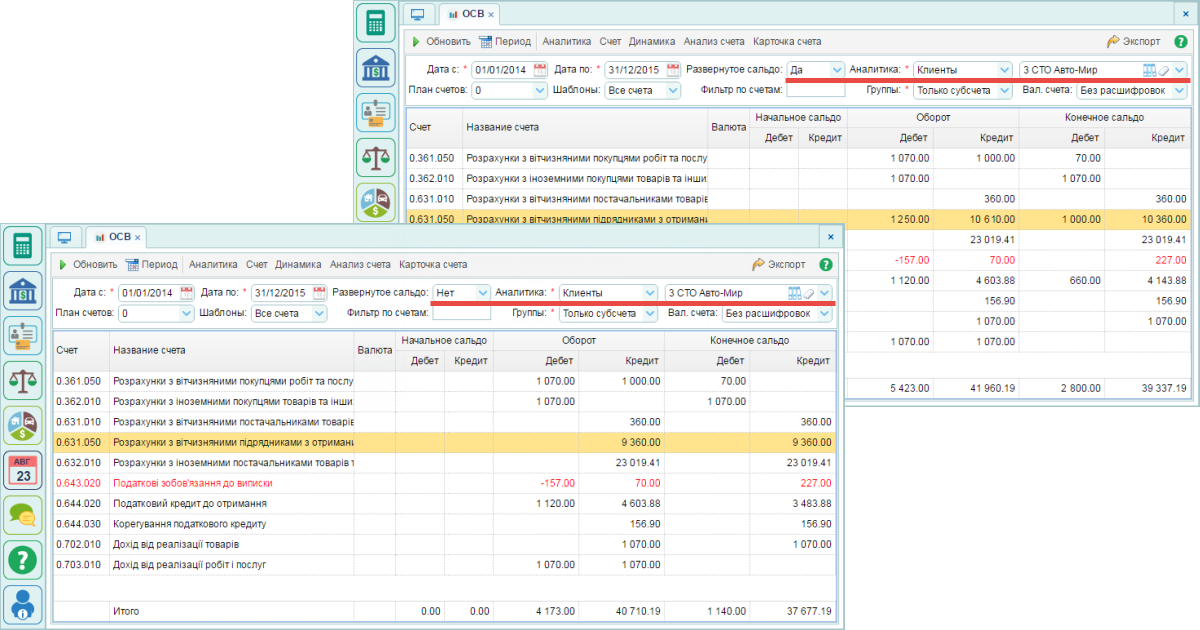Screen dimensions: 1200x630
Task: Click the eraser icon in the back window's client field
Action: click(x=1163, y=70)
